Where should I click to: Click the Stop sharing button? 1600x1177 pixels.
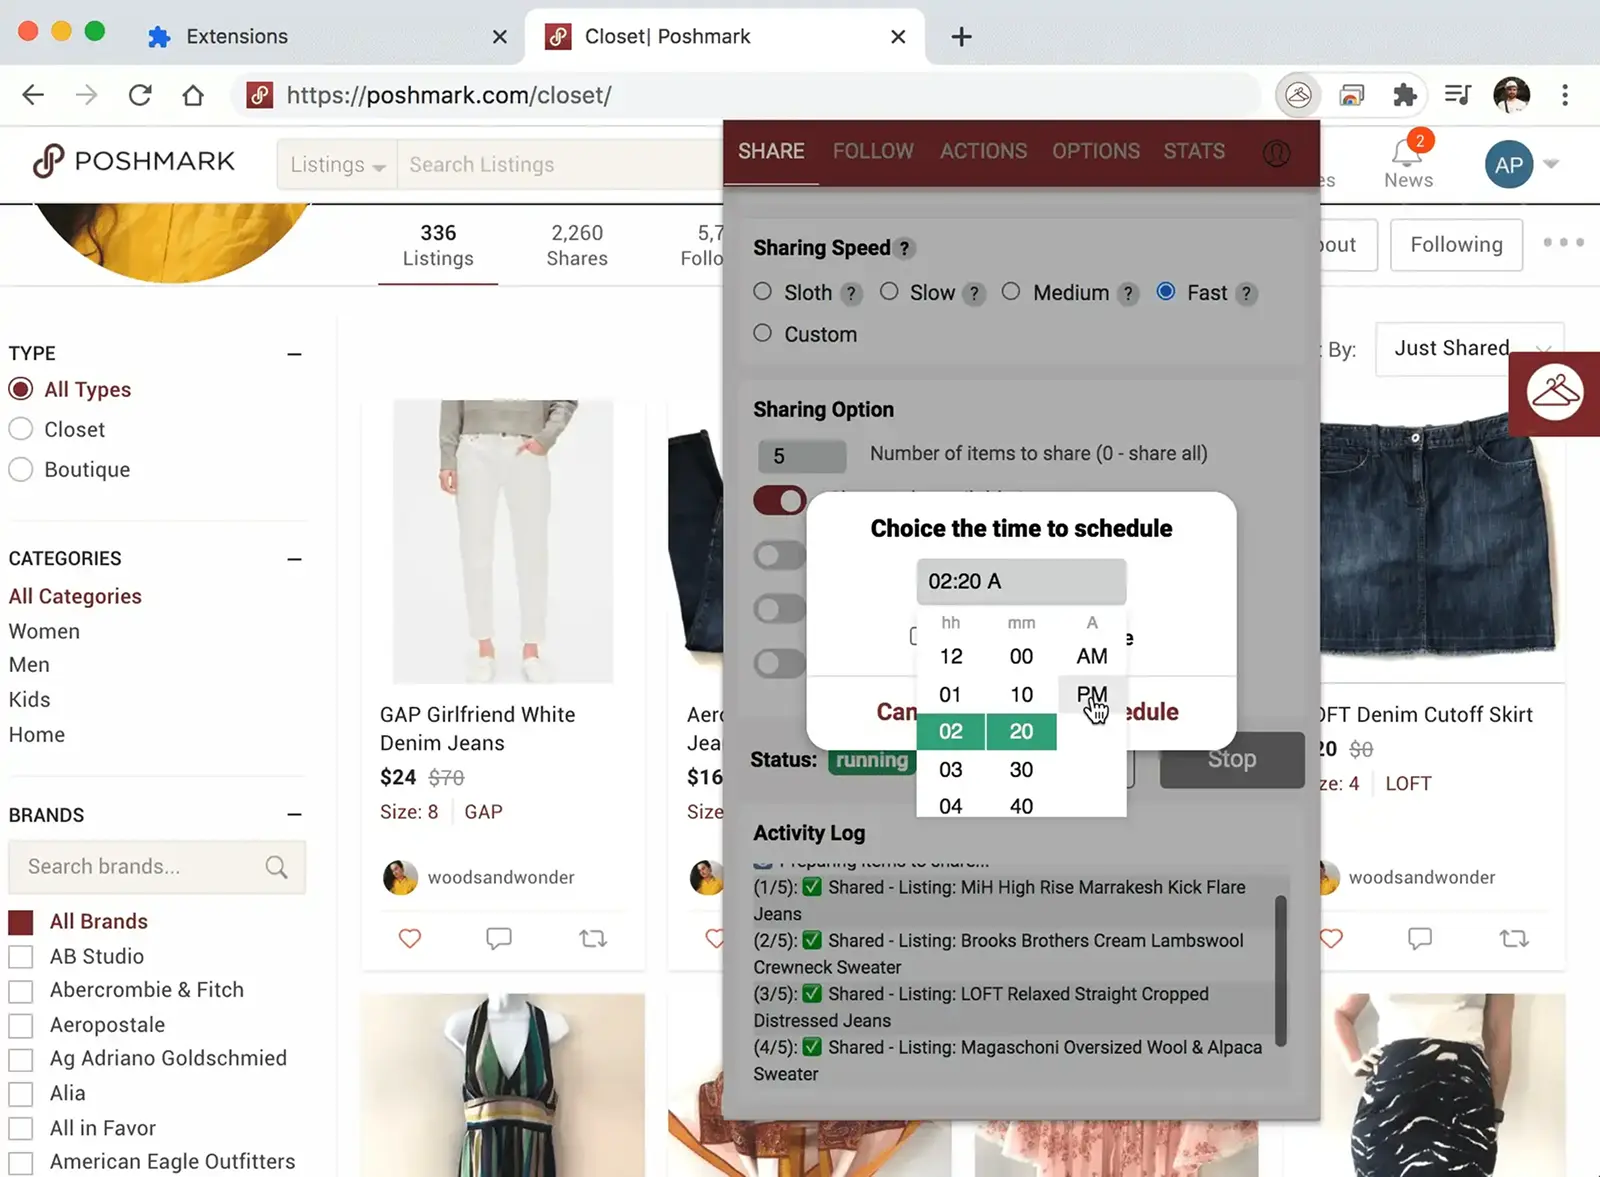(x=1232, y=759)
